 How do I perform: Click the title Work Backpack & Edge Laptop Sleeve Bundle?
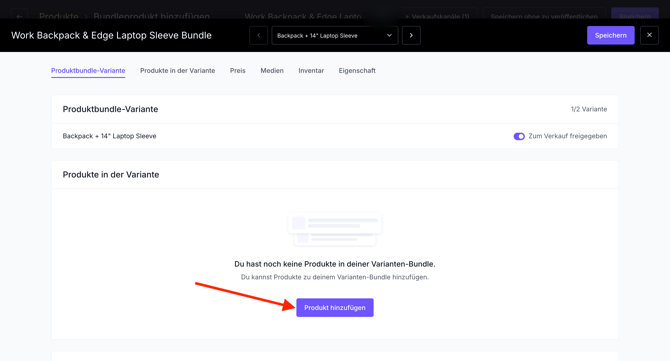(111, 35)
